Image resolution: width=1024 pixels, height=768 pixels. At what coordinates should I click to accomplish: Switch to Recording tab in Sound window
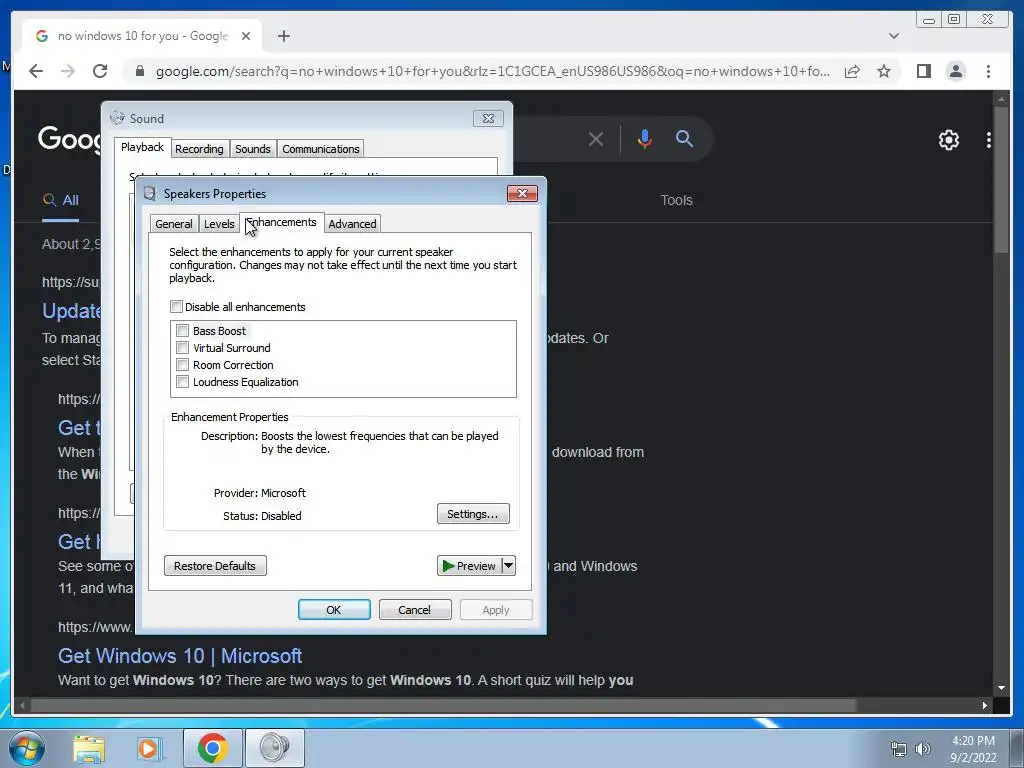199,149
